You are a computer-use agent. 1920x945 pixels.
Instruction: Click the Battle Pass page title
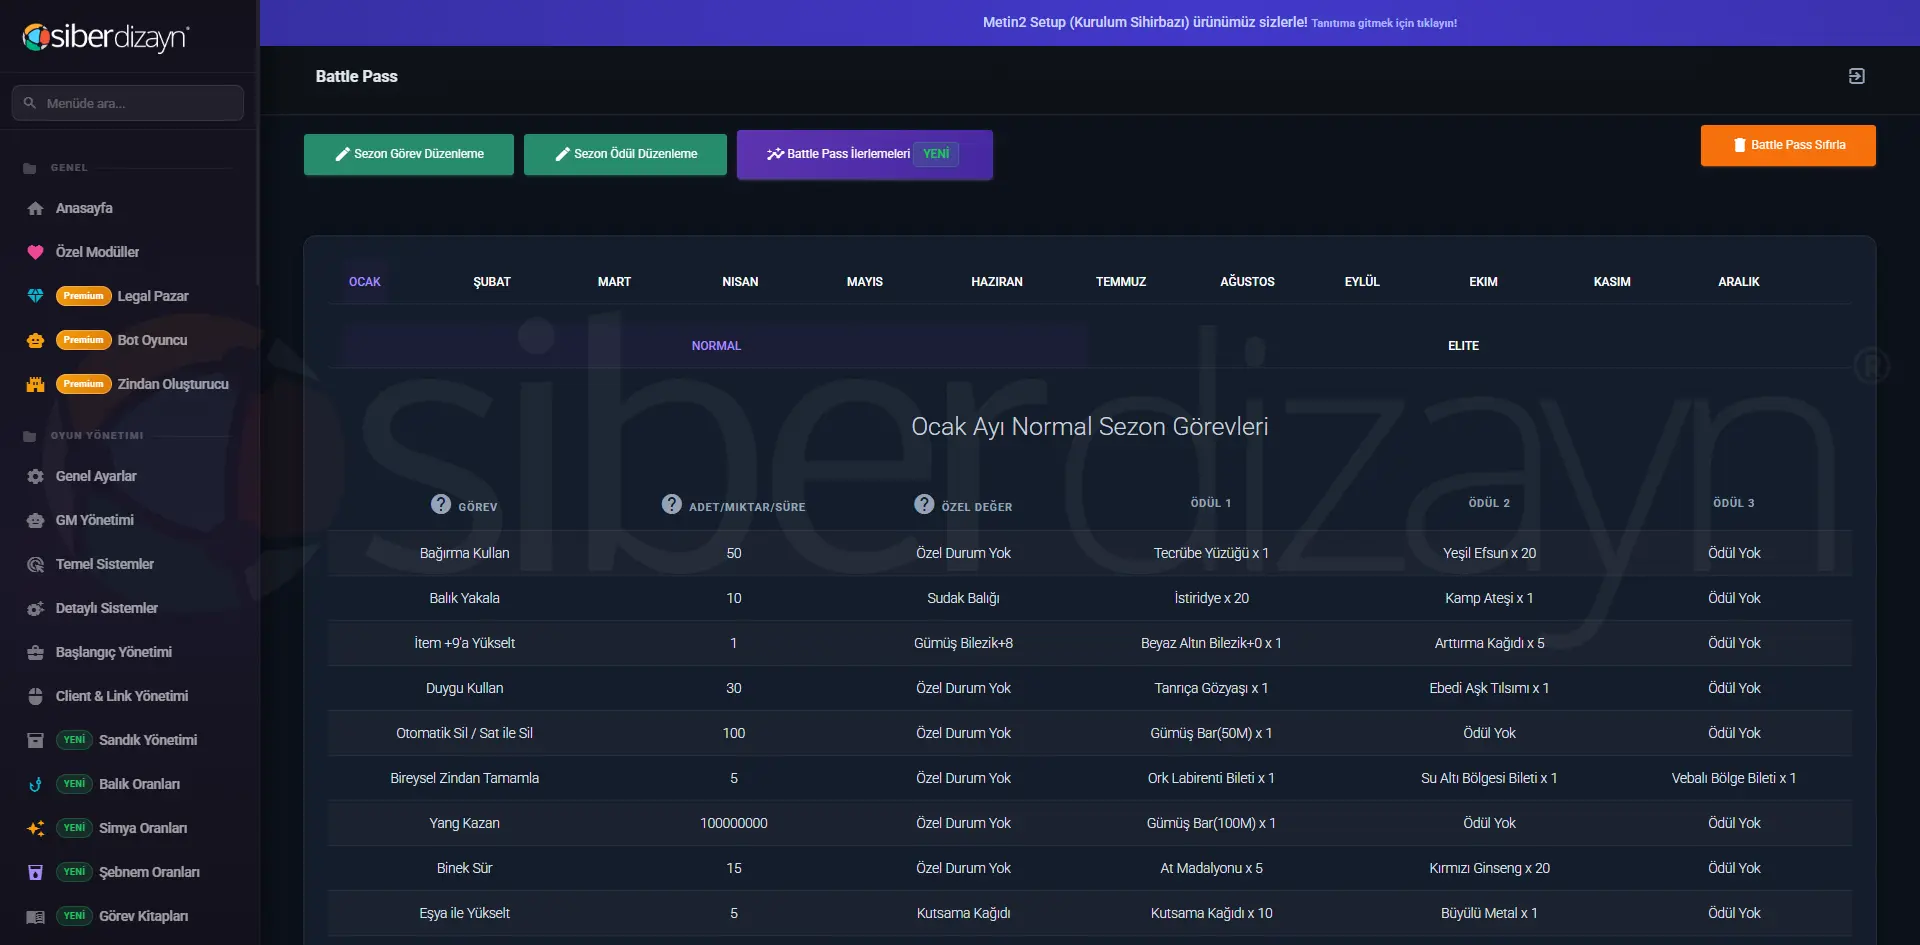[x=357, y=76]
